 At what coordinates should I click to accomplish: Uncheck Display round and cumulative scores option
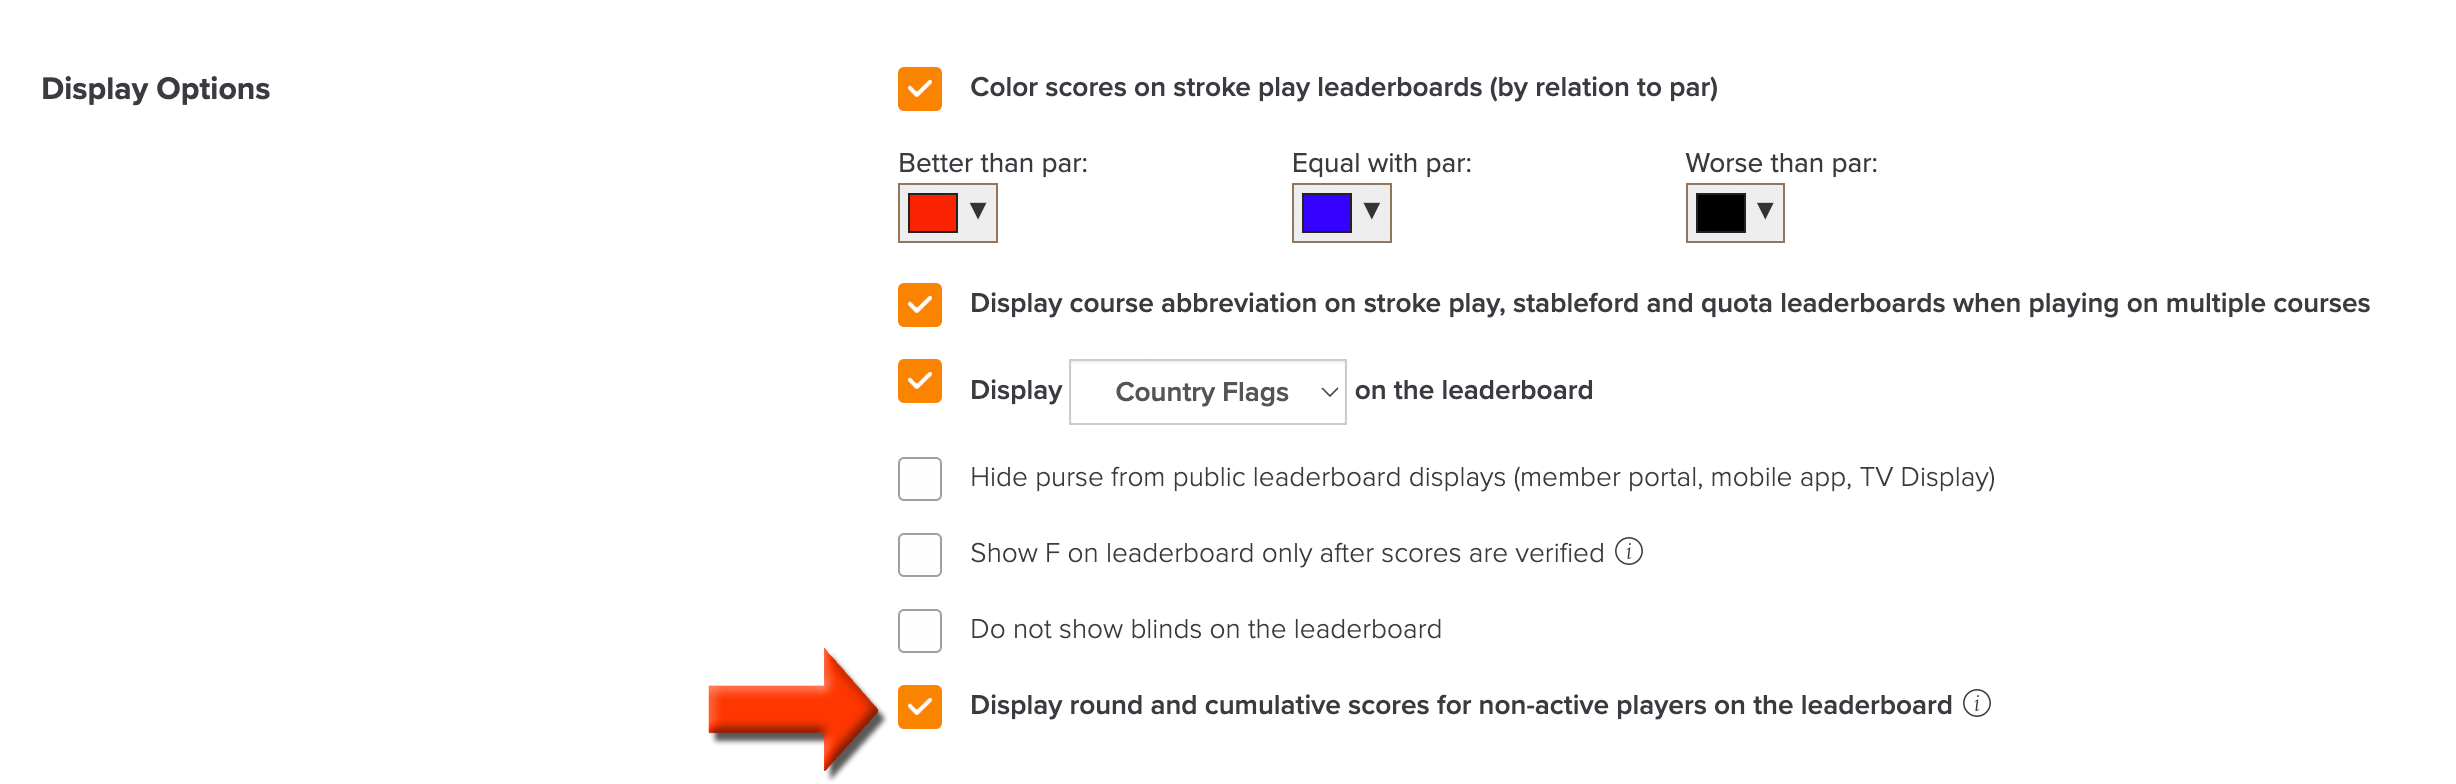[920, 707]
